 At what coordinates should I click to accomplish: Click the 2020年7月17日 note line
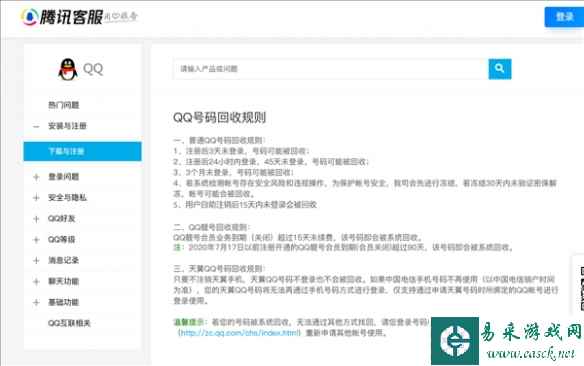pyautogui.click(x=343, y=248)
